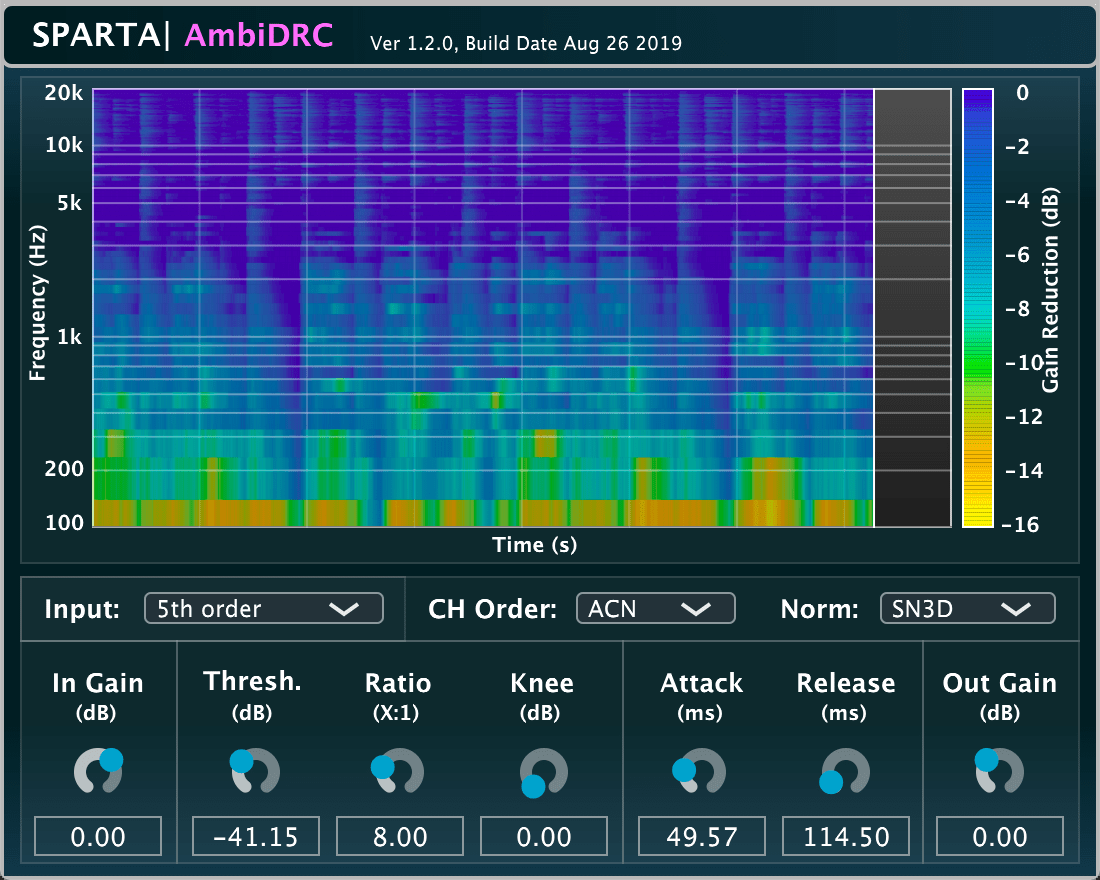Click the Thresh. knob
1100x880 pixels.
tap(255, 771)
